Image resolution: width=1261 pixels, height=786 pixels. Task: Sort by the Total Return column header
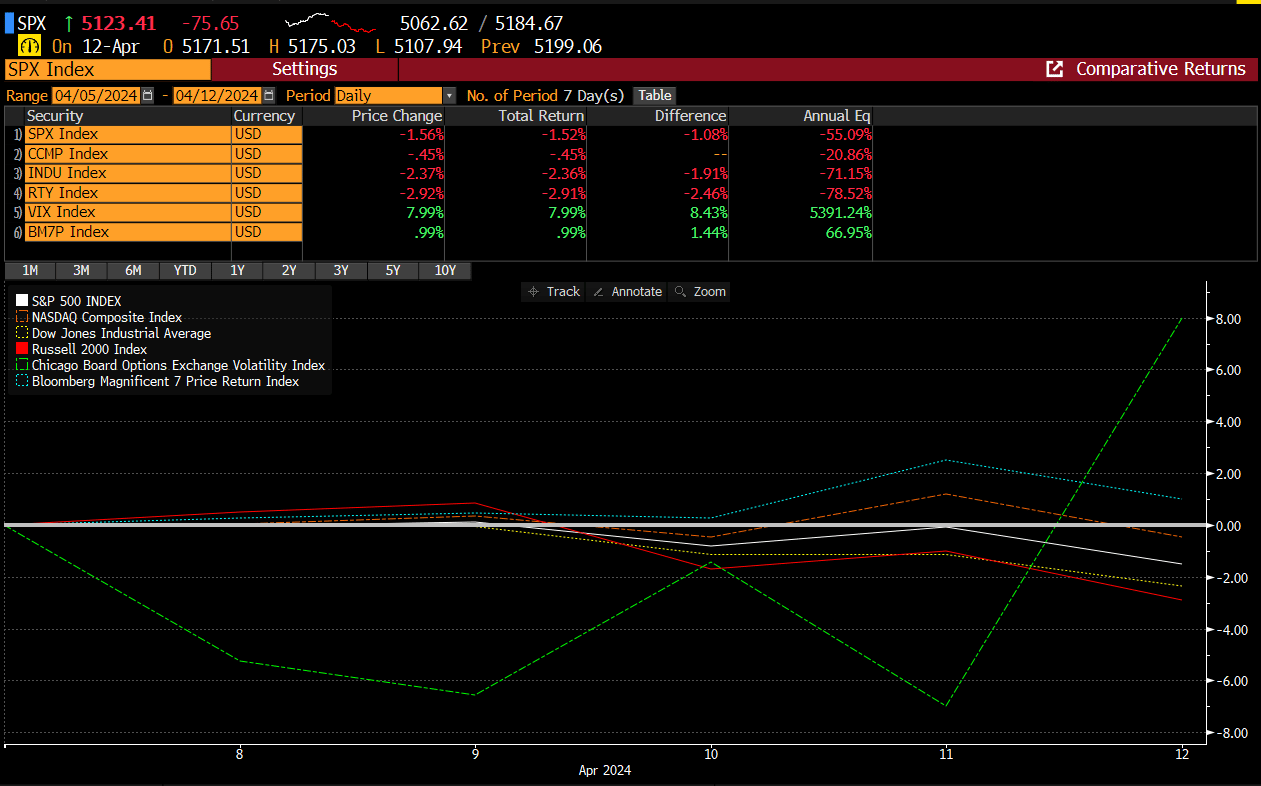coord(515,116)
